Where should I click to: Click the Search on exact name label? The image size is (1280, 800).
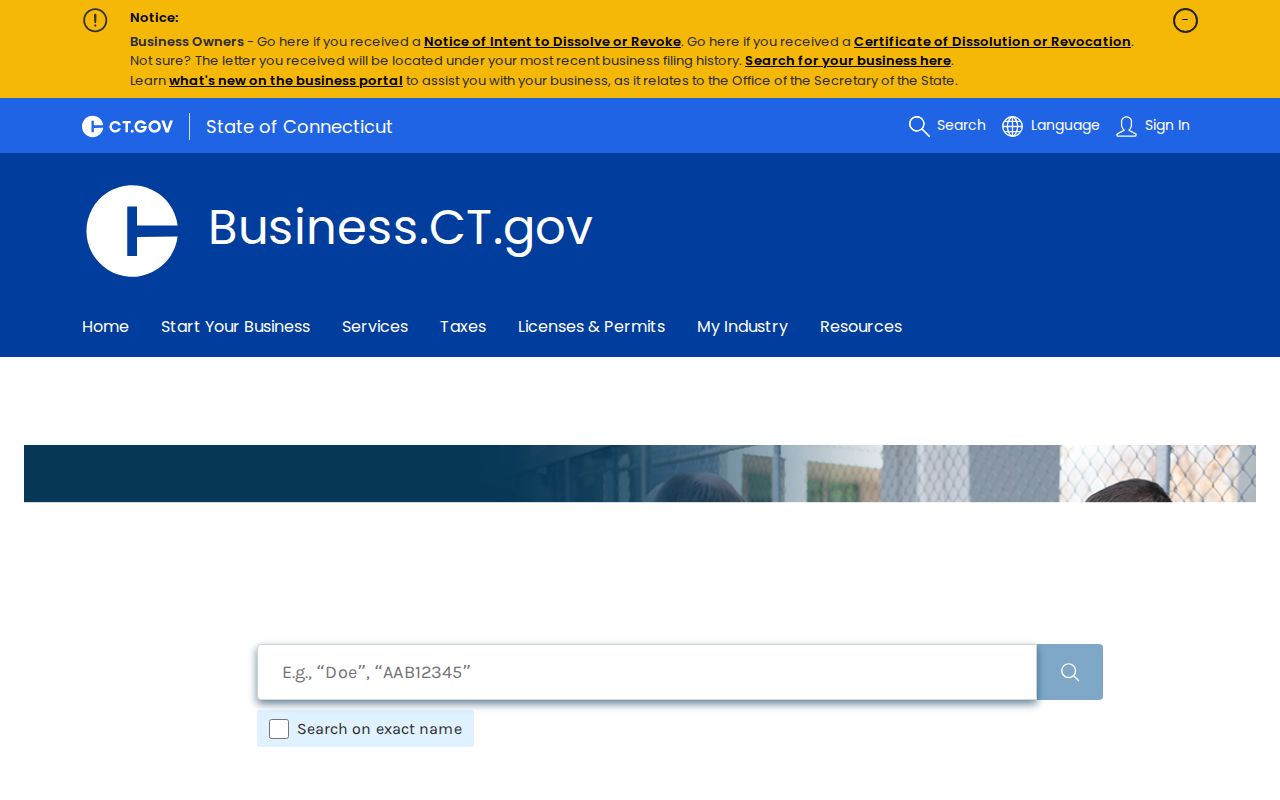pos(379,729)
